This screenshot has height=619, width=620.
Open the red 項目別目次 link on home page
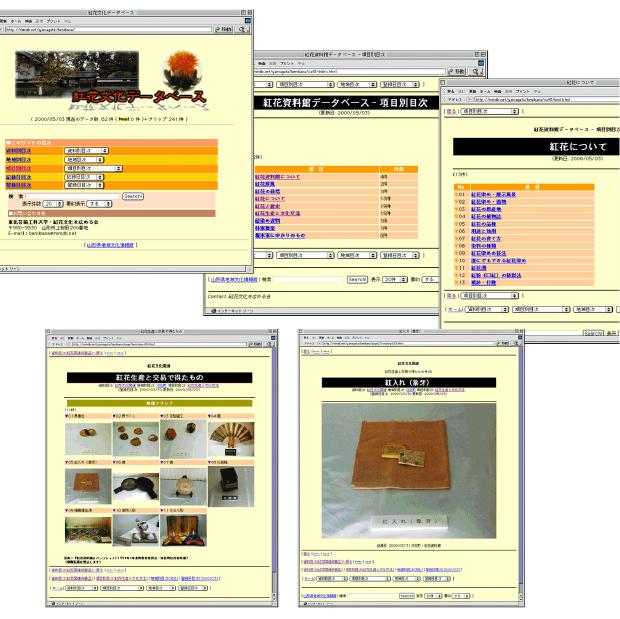pyautogui.click(x=19, y=168)
